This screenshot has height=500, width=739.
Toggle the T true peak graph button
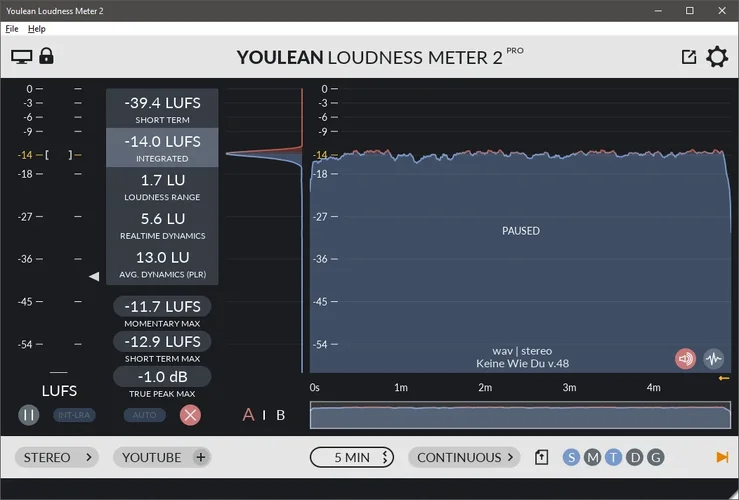click(x=613, y=458)
